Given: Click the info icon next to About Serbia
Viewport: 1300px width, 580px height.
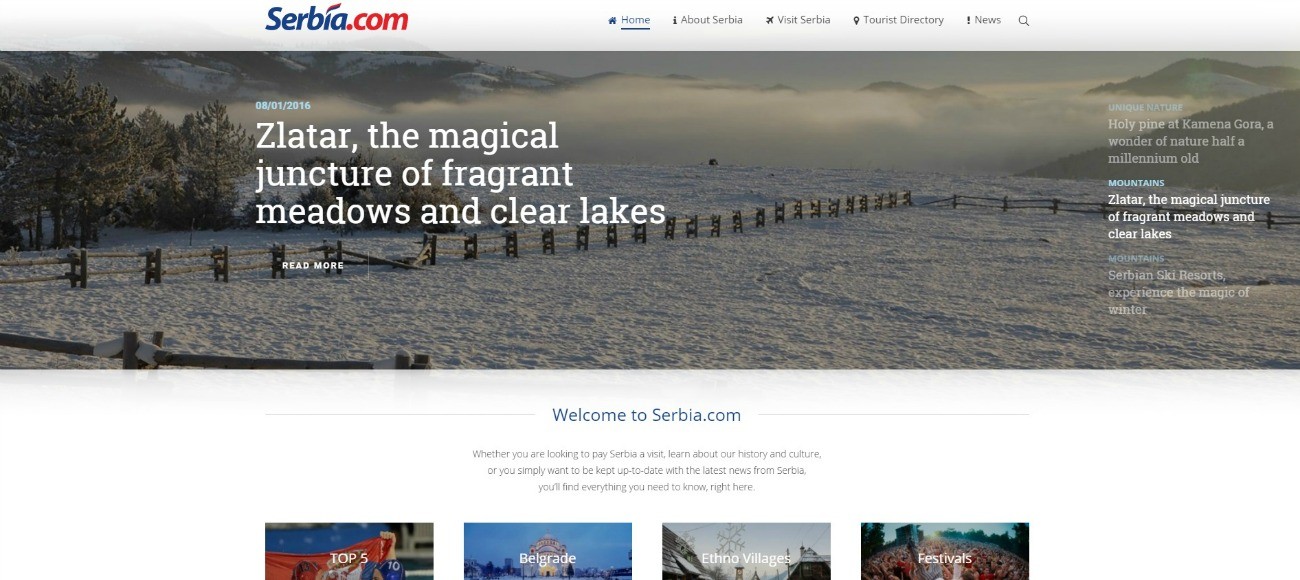Looking at the screenshot, I should [x=675, y=20].
